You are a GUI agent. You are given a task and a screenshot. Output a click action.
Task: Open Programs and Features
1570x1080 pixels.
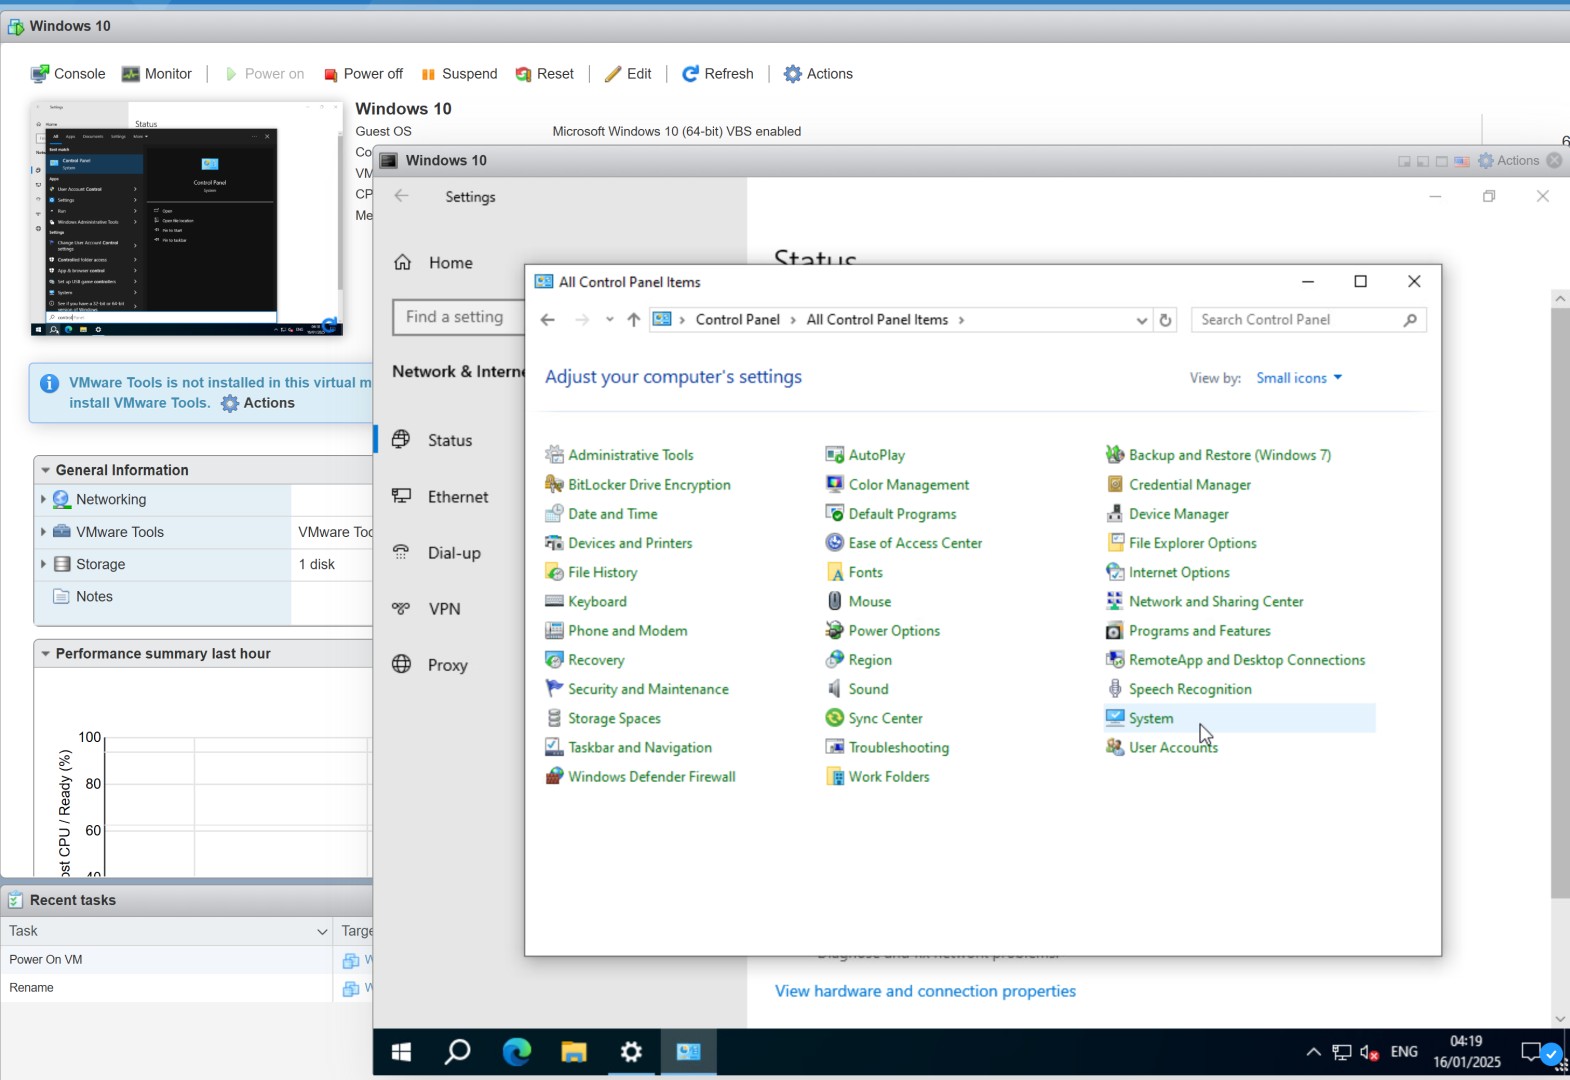click(1188, 631)
